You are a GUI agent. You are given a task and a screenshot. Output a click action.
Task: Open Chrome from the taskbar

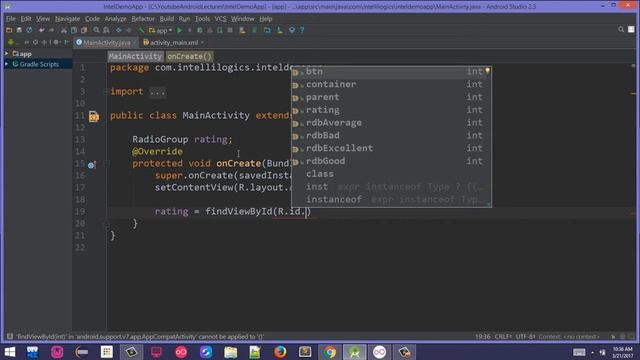click(x=330, y=352)
